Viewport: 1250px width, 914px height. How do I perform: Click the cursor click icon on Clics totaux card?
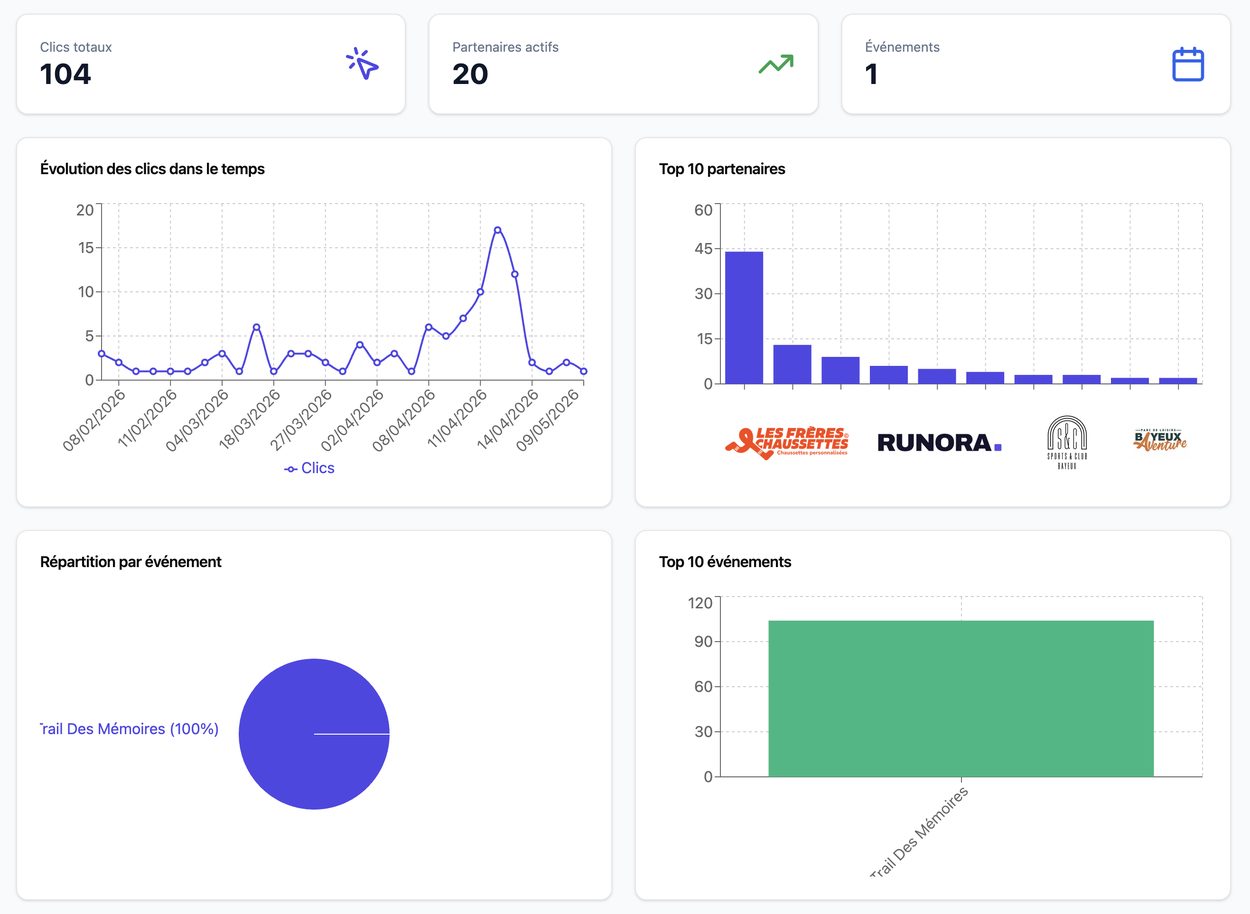tap(363, 64)
